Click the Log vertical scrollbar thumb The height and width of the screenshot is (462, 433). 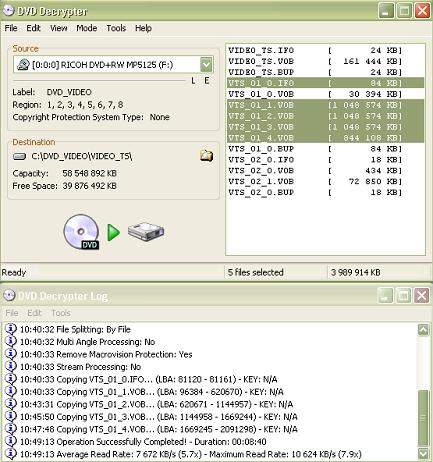click(423, 418)
